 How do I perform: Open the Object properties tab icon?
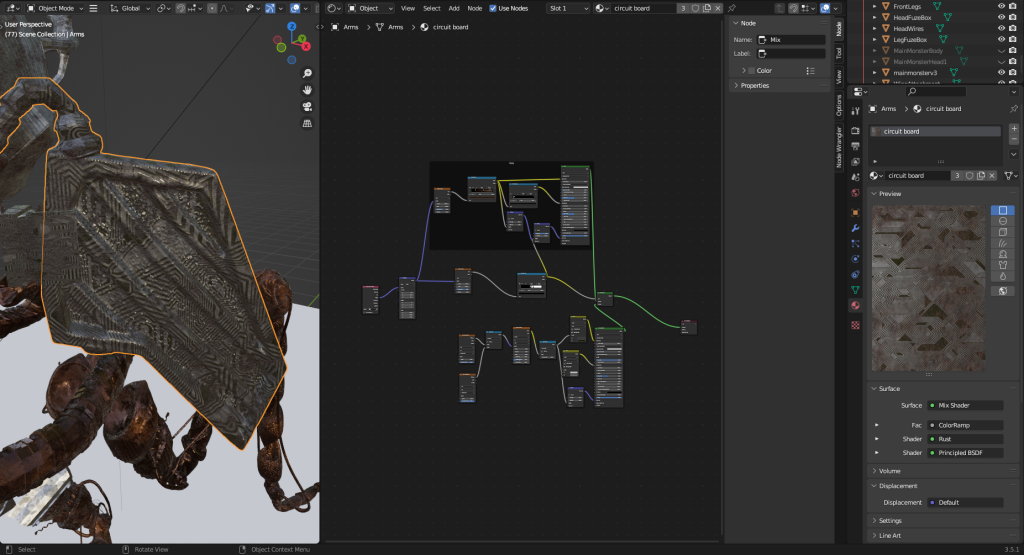[856, 213]
